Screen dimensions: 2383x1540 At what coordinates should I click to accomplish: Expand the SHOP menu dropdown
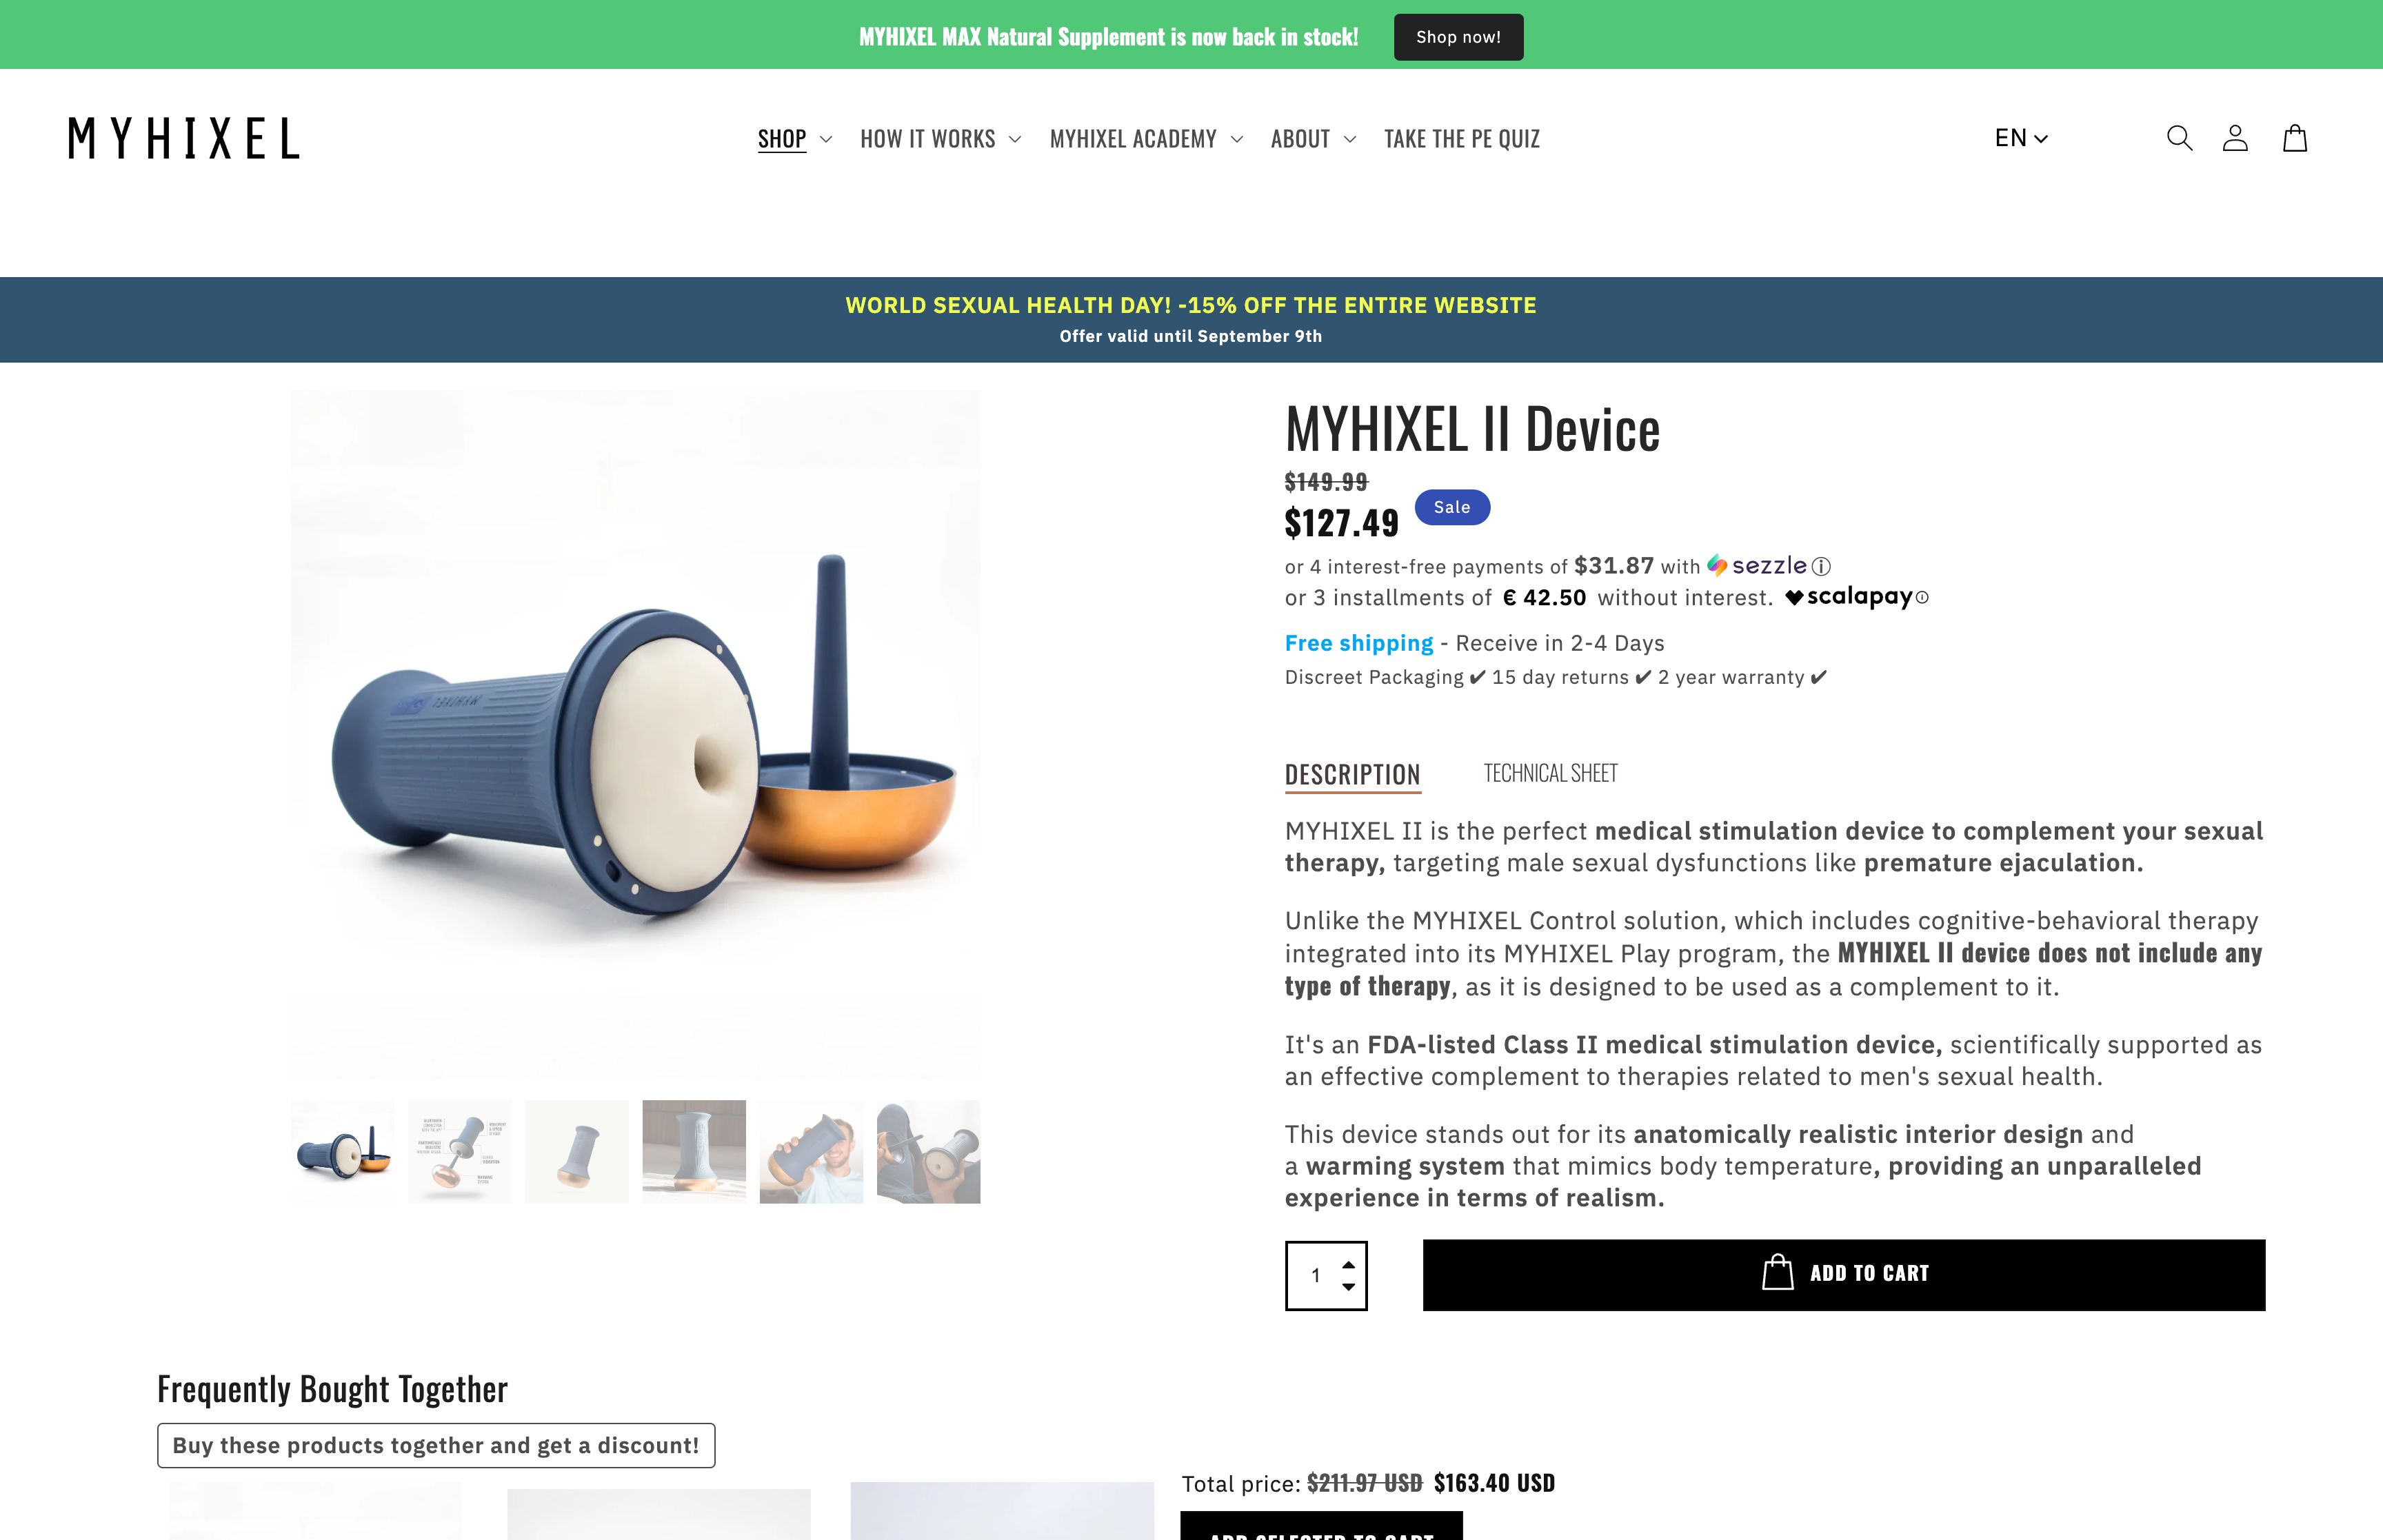pos(794,139)
